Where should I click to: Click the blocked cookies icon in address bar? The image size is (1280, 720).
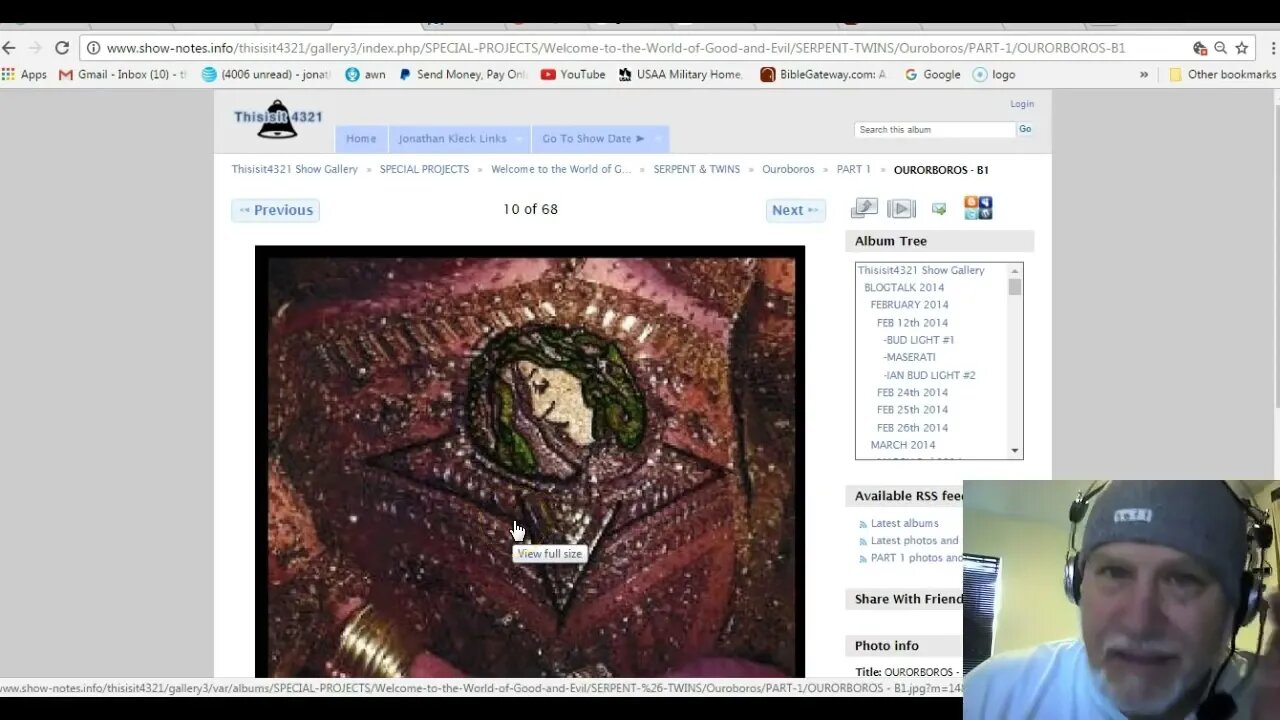(1200, 48)
